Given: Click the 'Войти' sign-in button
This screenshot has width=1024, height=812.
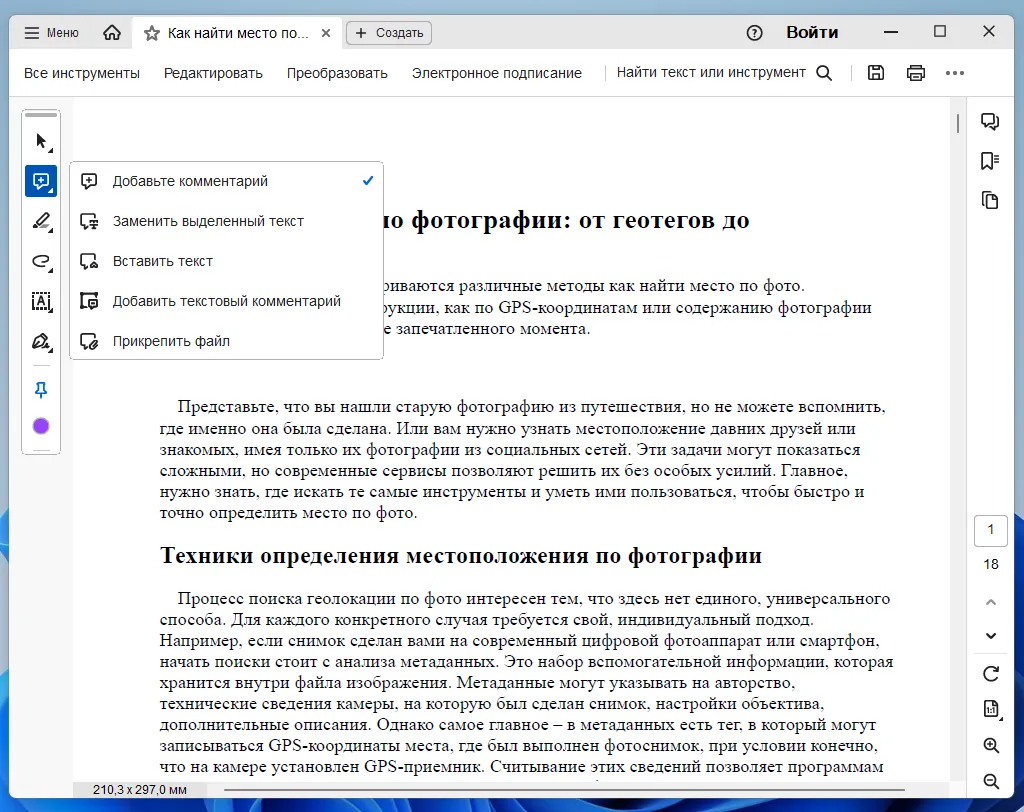Looking at the screenshot, I should (x=812, y=32).
